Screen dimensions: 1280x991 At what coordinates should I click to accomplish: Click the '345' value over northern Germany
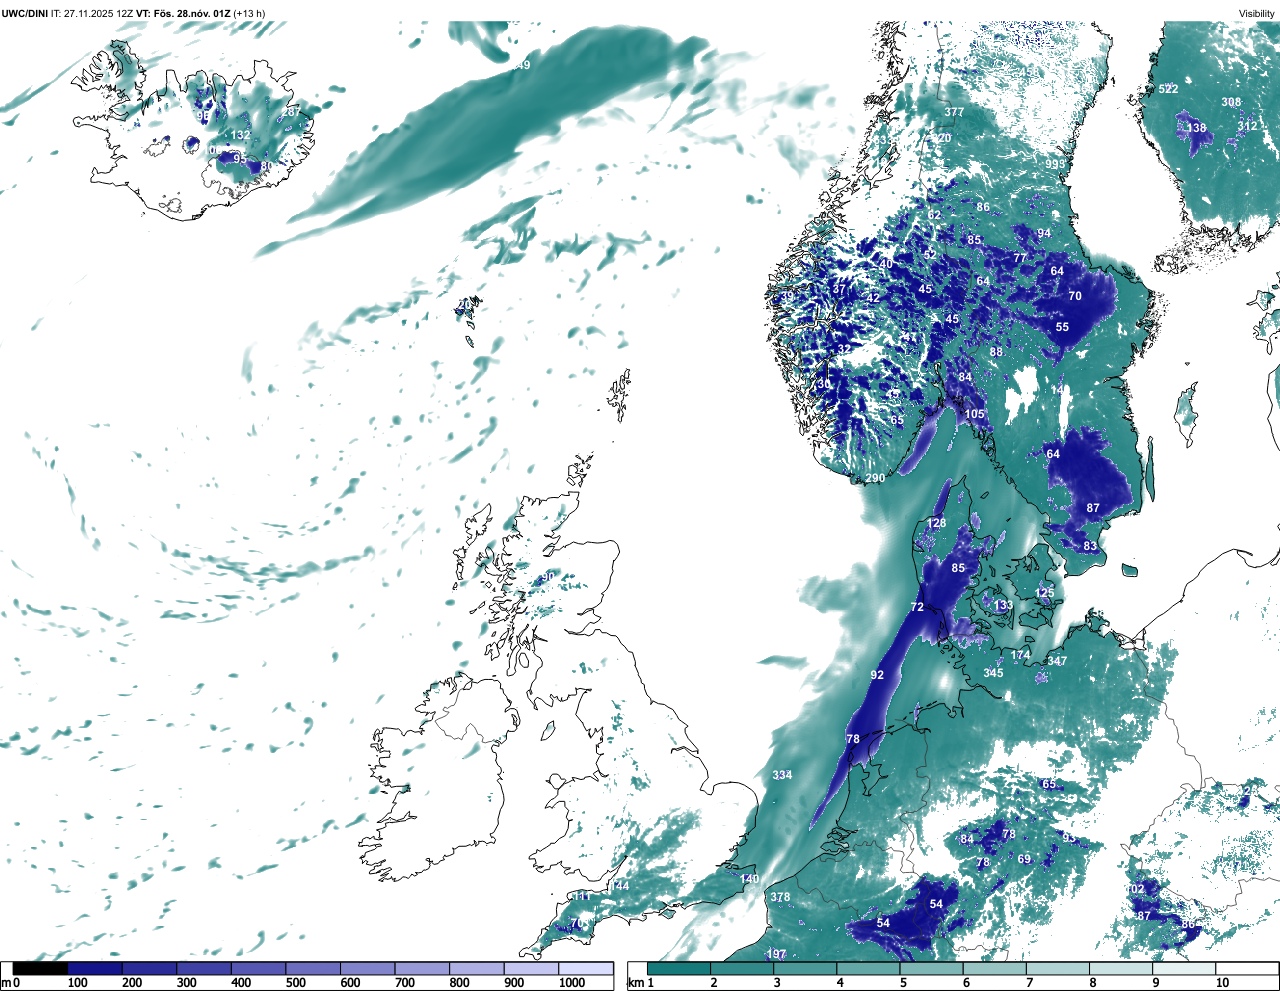(x=993, y=673)
